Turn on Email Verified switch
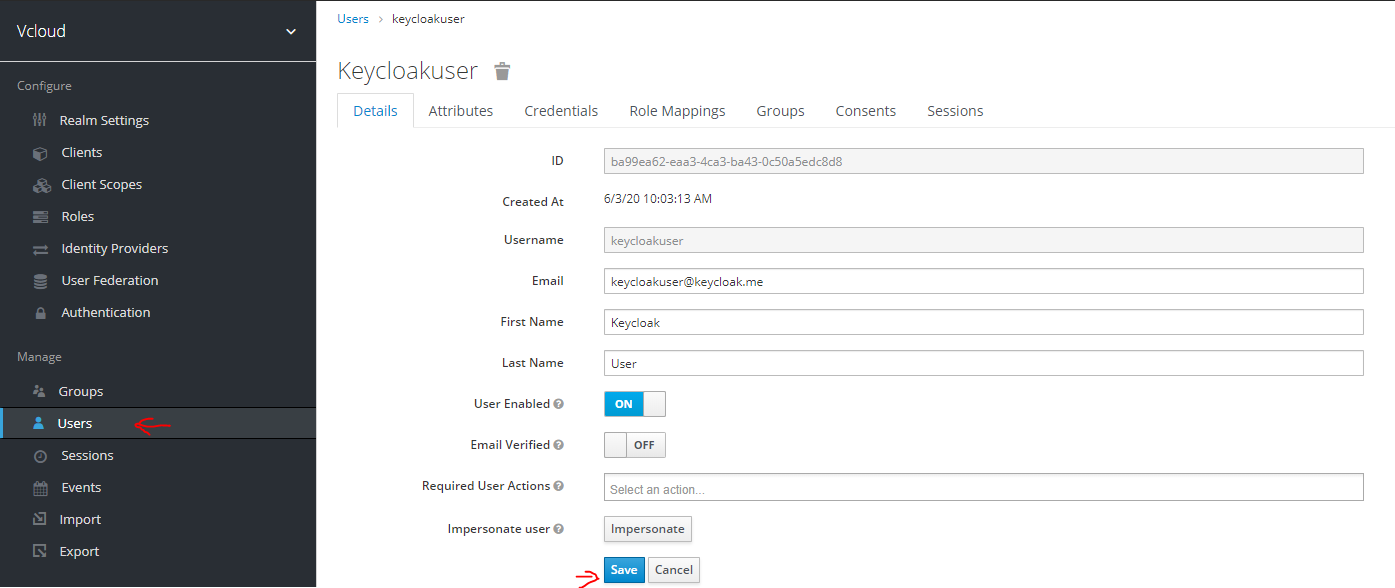Screen dimensions: 1395x588 tap(634, 445)
